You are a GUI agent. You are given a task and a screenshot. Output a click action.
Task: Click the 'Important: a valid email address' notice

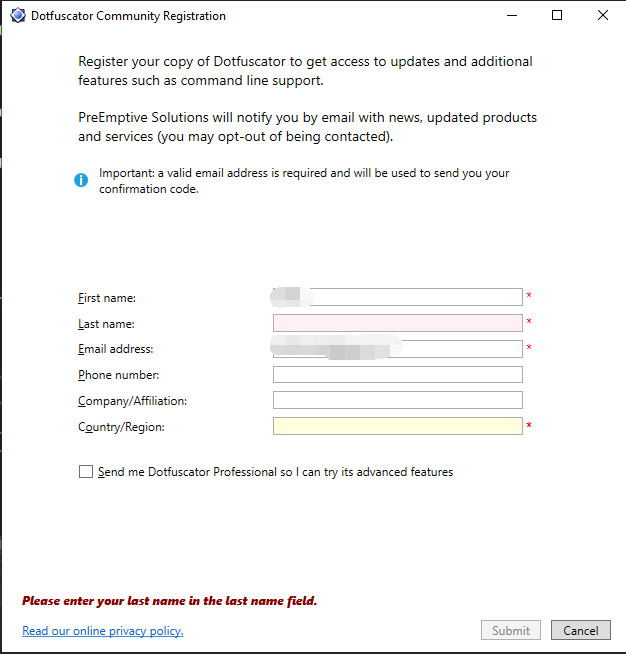(304, 181)
